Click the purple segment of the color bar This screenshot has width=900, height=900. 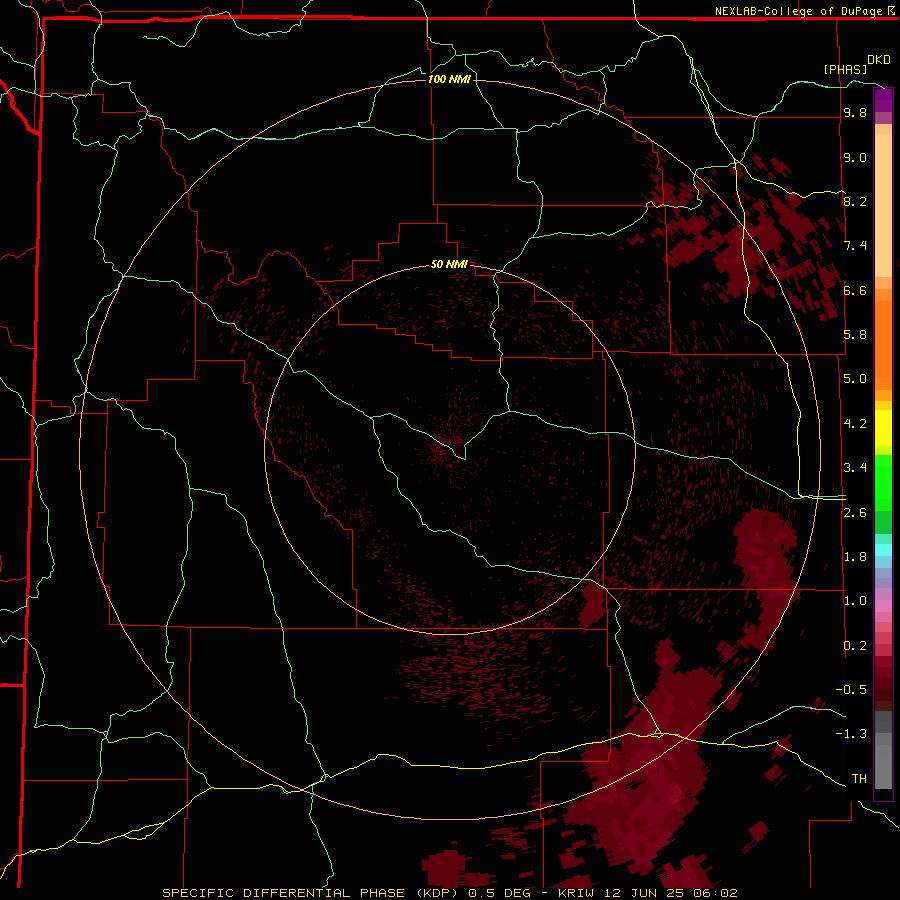(x=883, y=100)
